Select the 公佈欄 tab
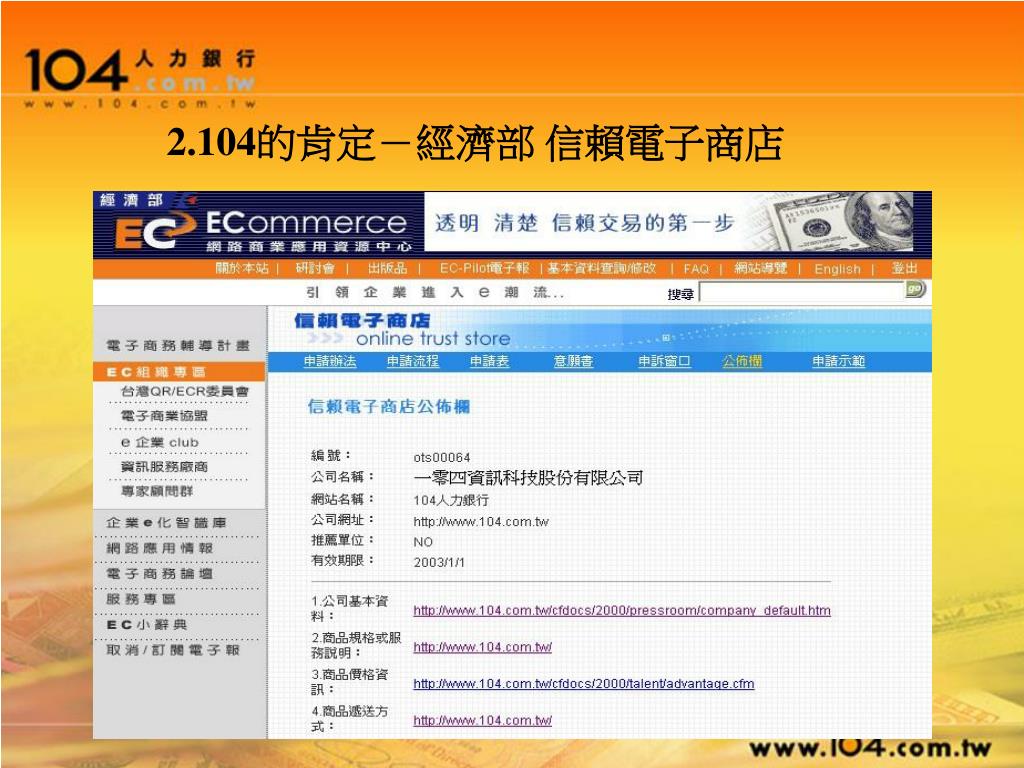 click(742, 361)
